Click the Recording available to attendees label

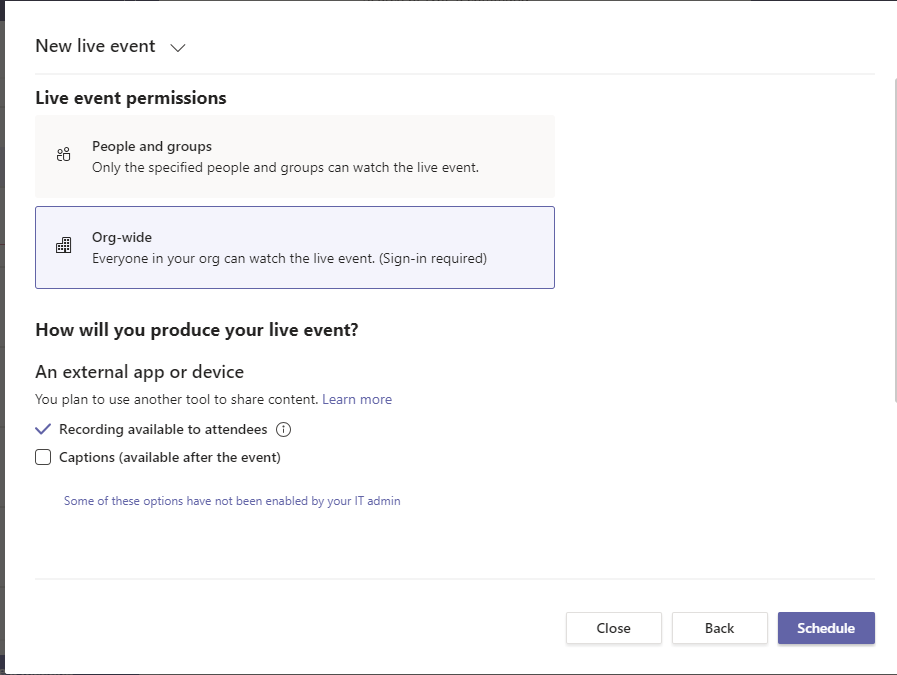(x=163, y=429)
